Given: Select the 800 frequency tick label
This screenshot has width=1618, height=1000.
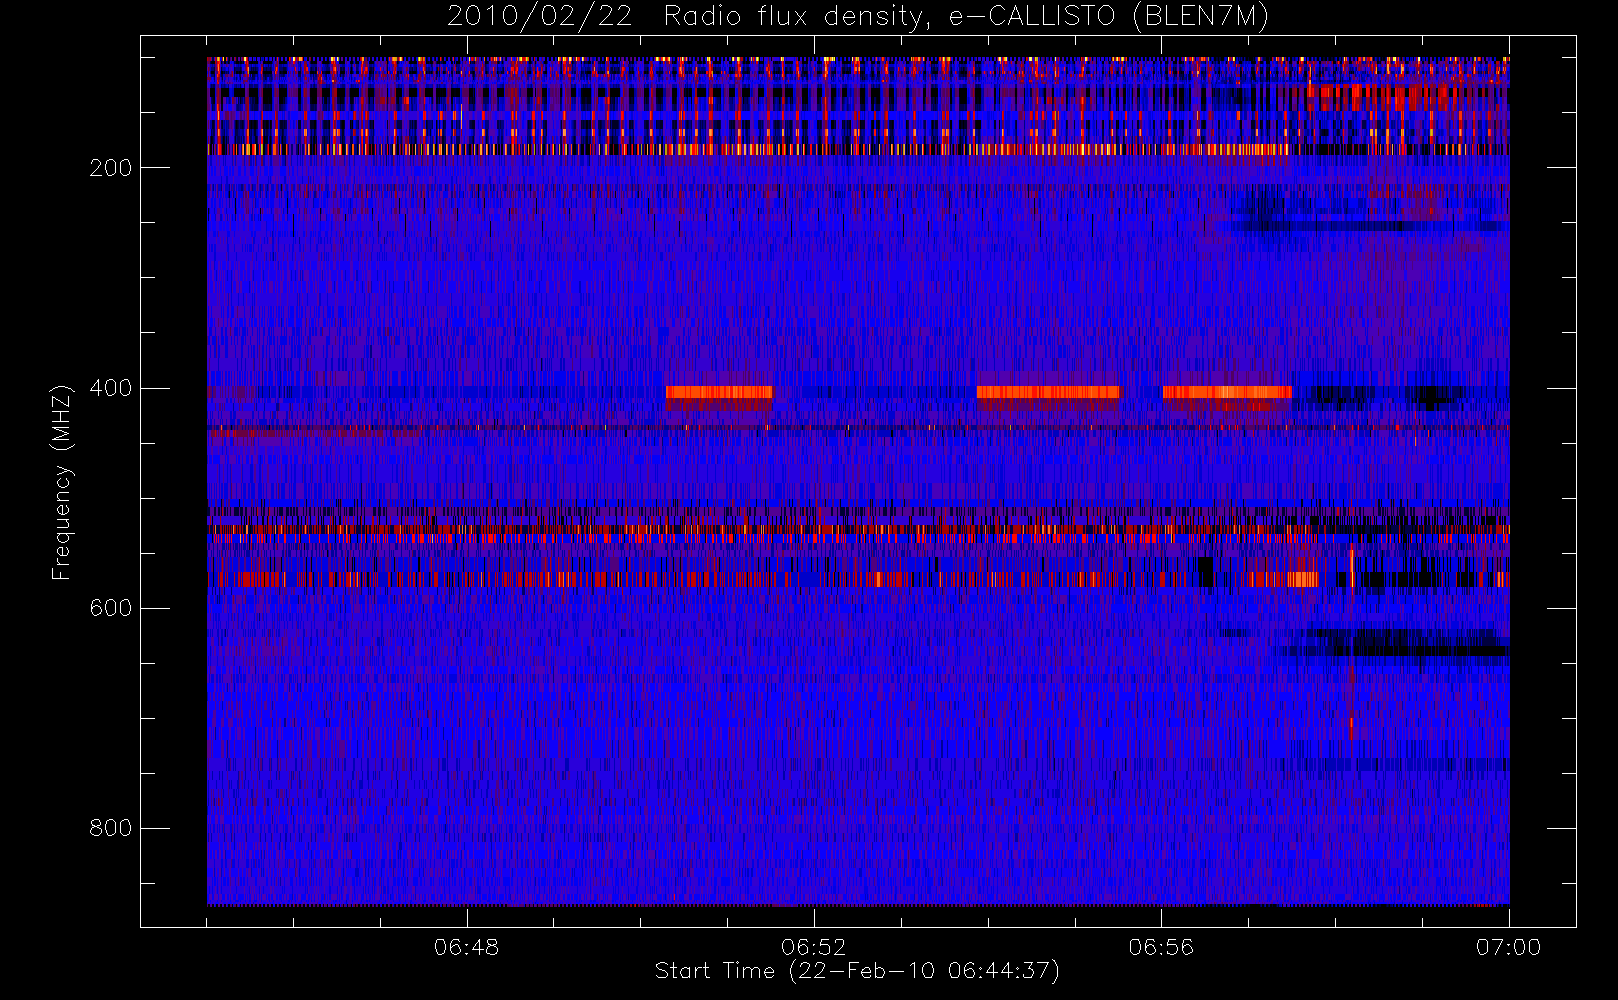Looking at the screenshot, I should click(111, 828).
